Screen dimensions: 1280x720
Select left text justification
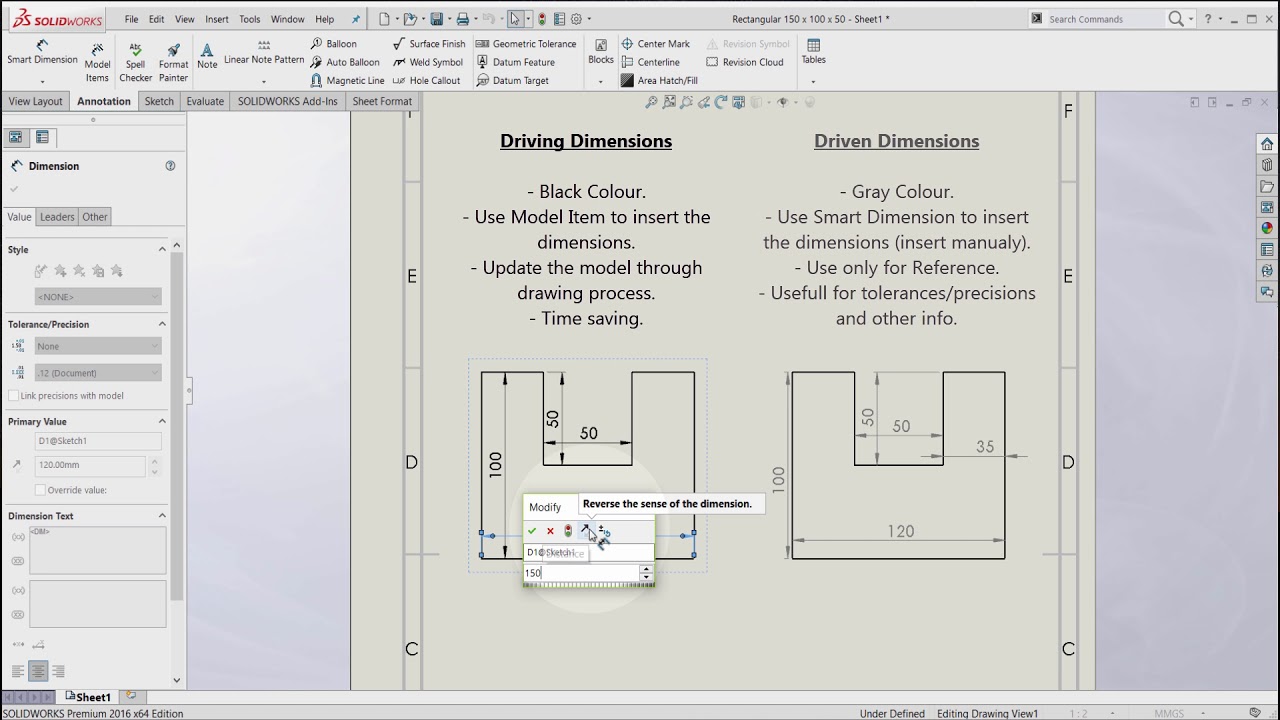click(x=18, y=671)
